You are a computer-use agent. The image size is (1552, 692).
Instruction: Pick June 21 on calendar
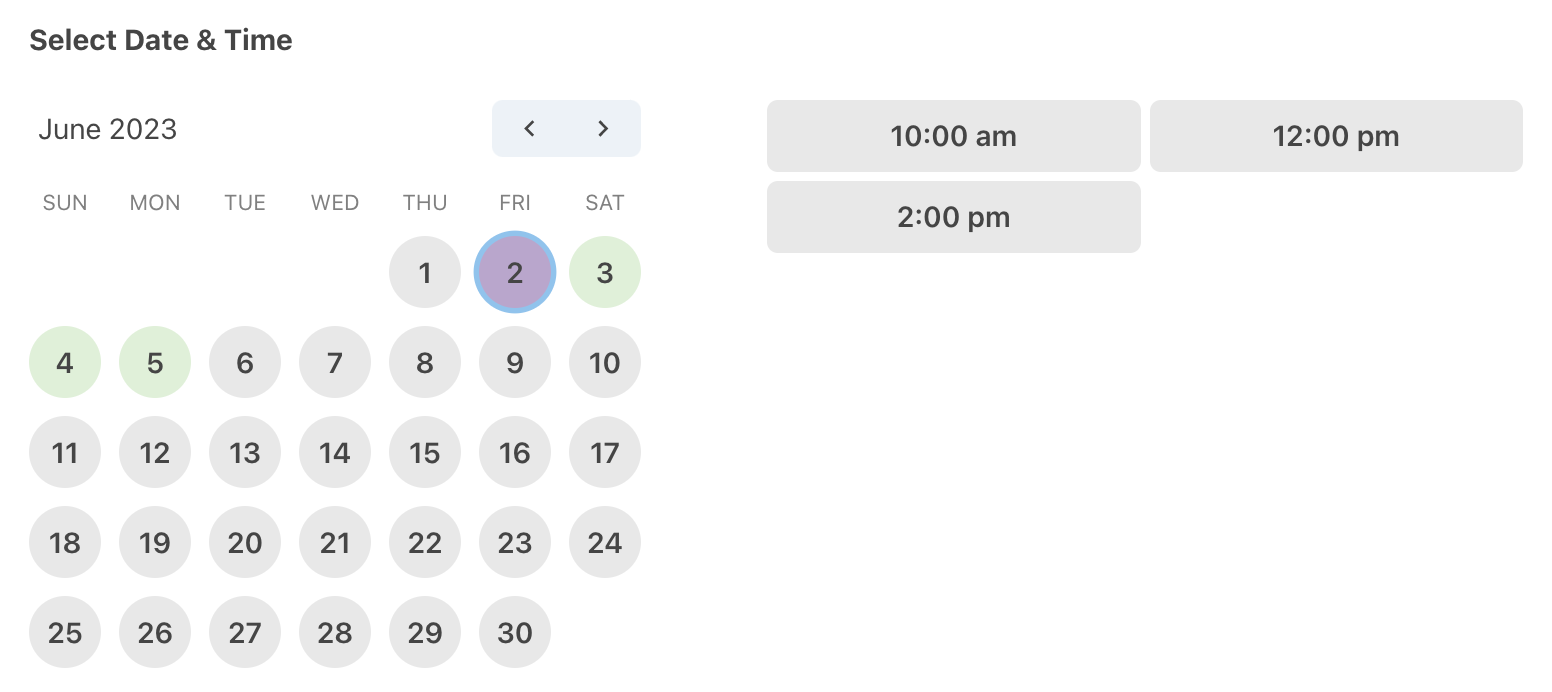[335, 542]
